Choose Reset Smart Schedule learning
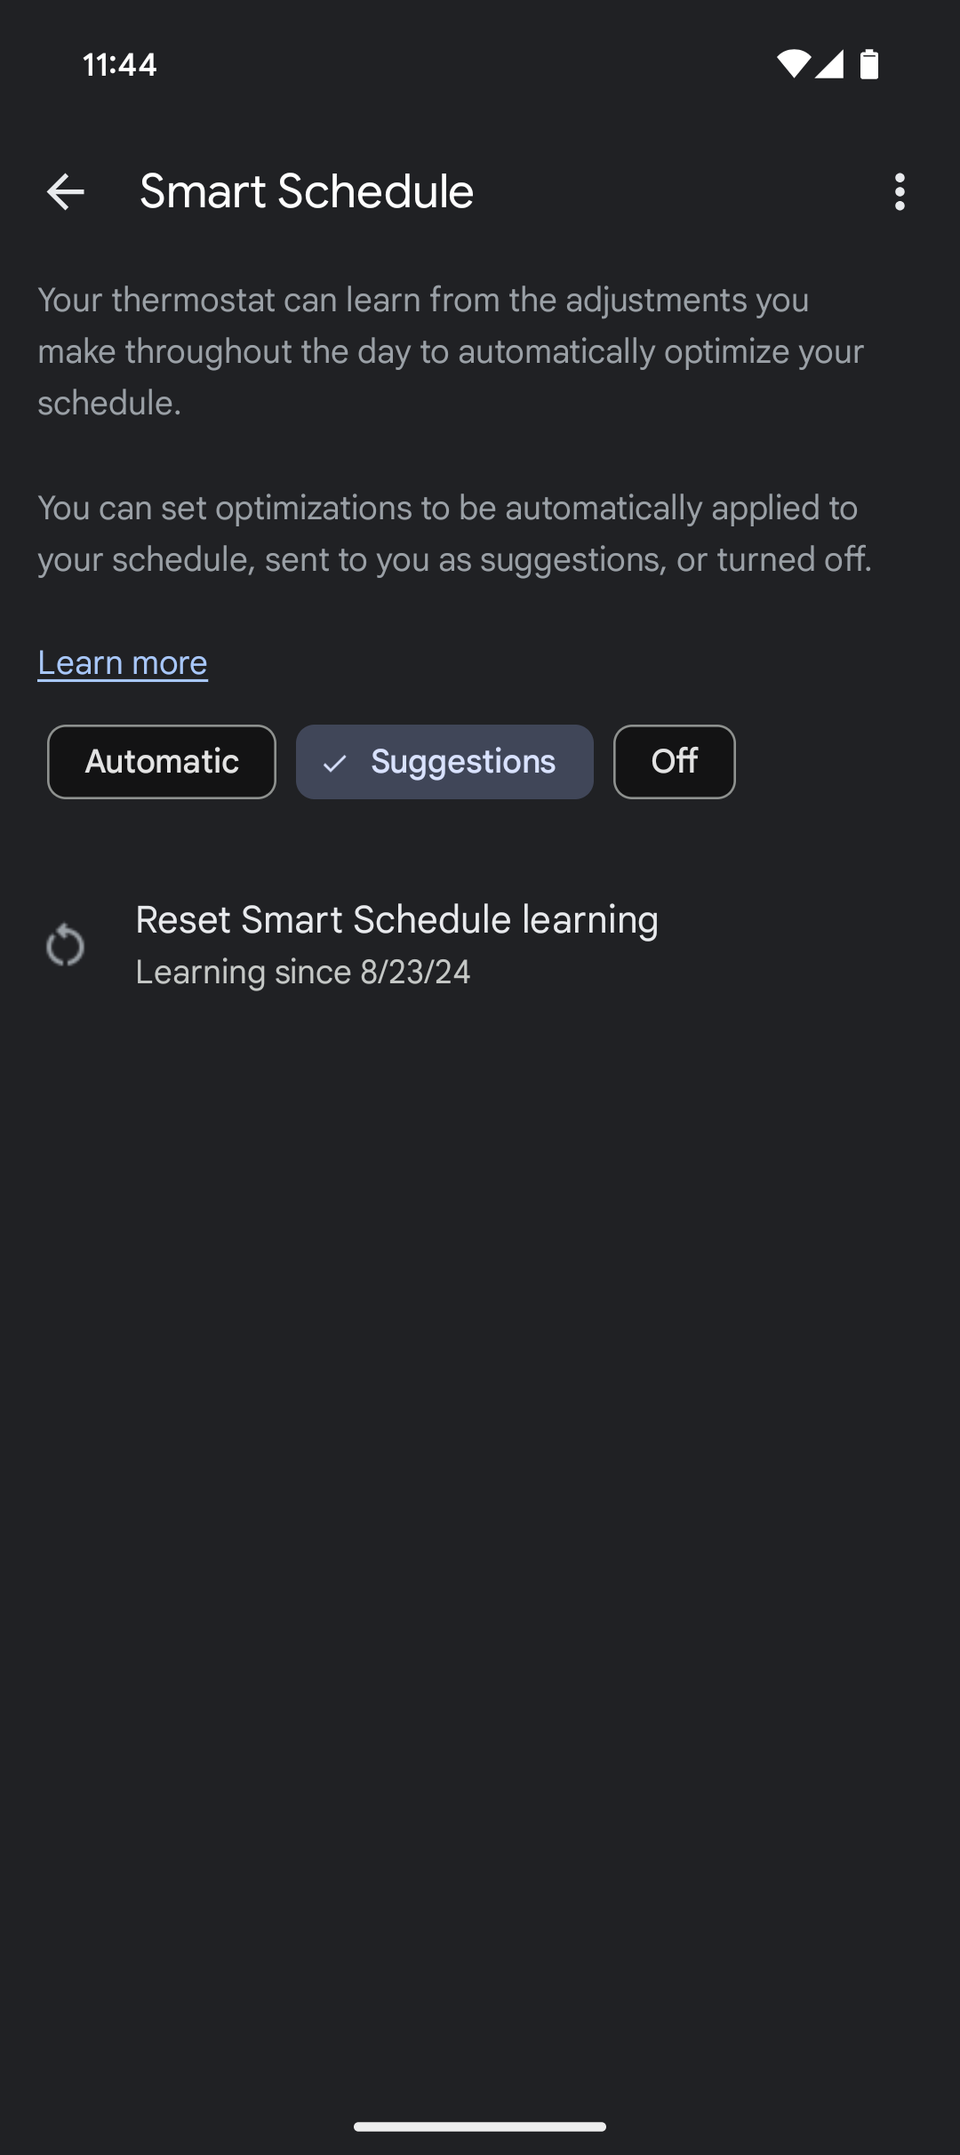 click(480, 945)
